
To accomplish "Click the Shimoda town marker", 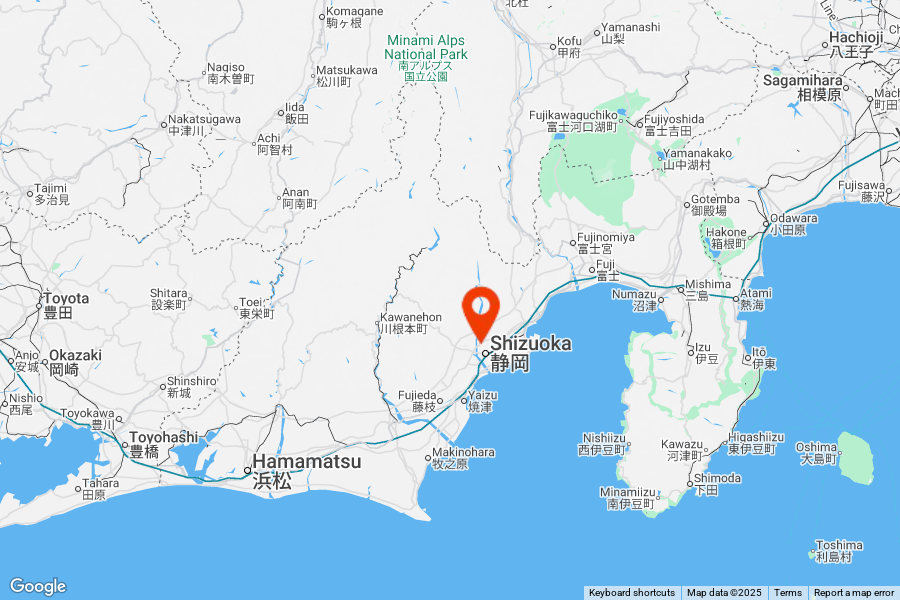I will (x=690, y=484).
